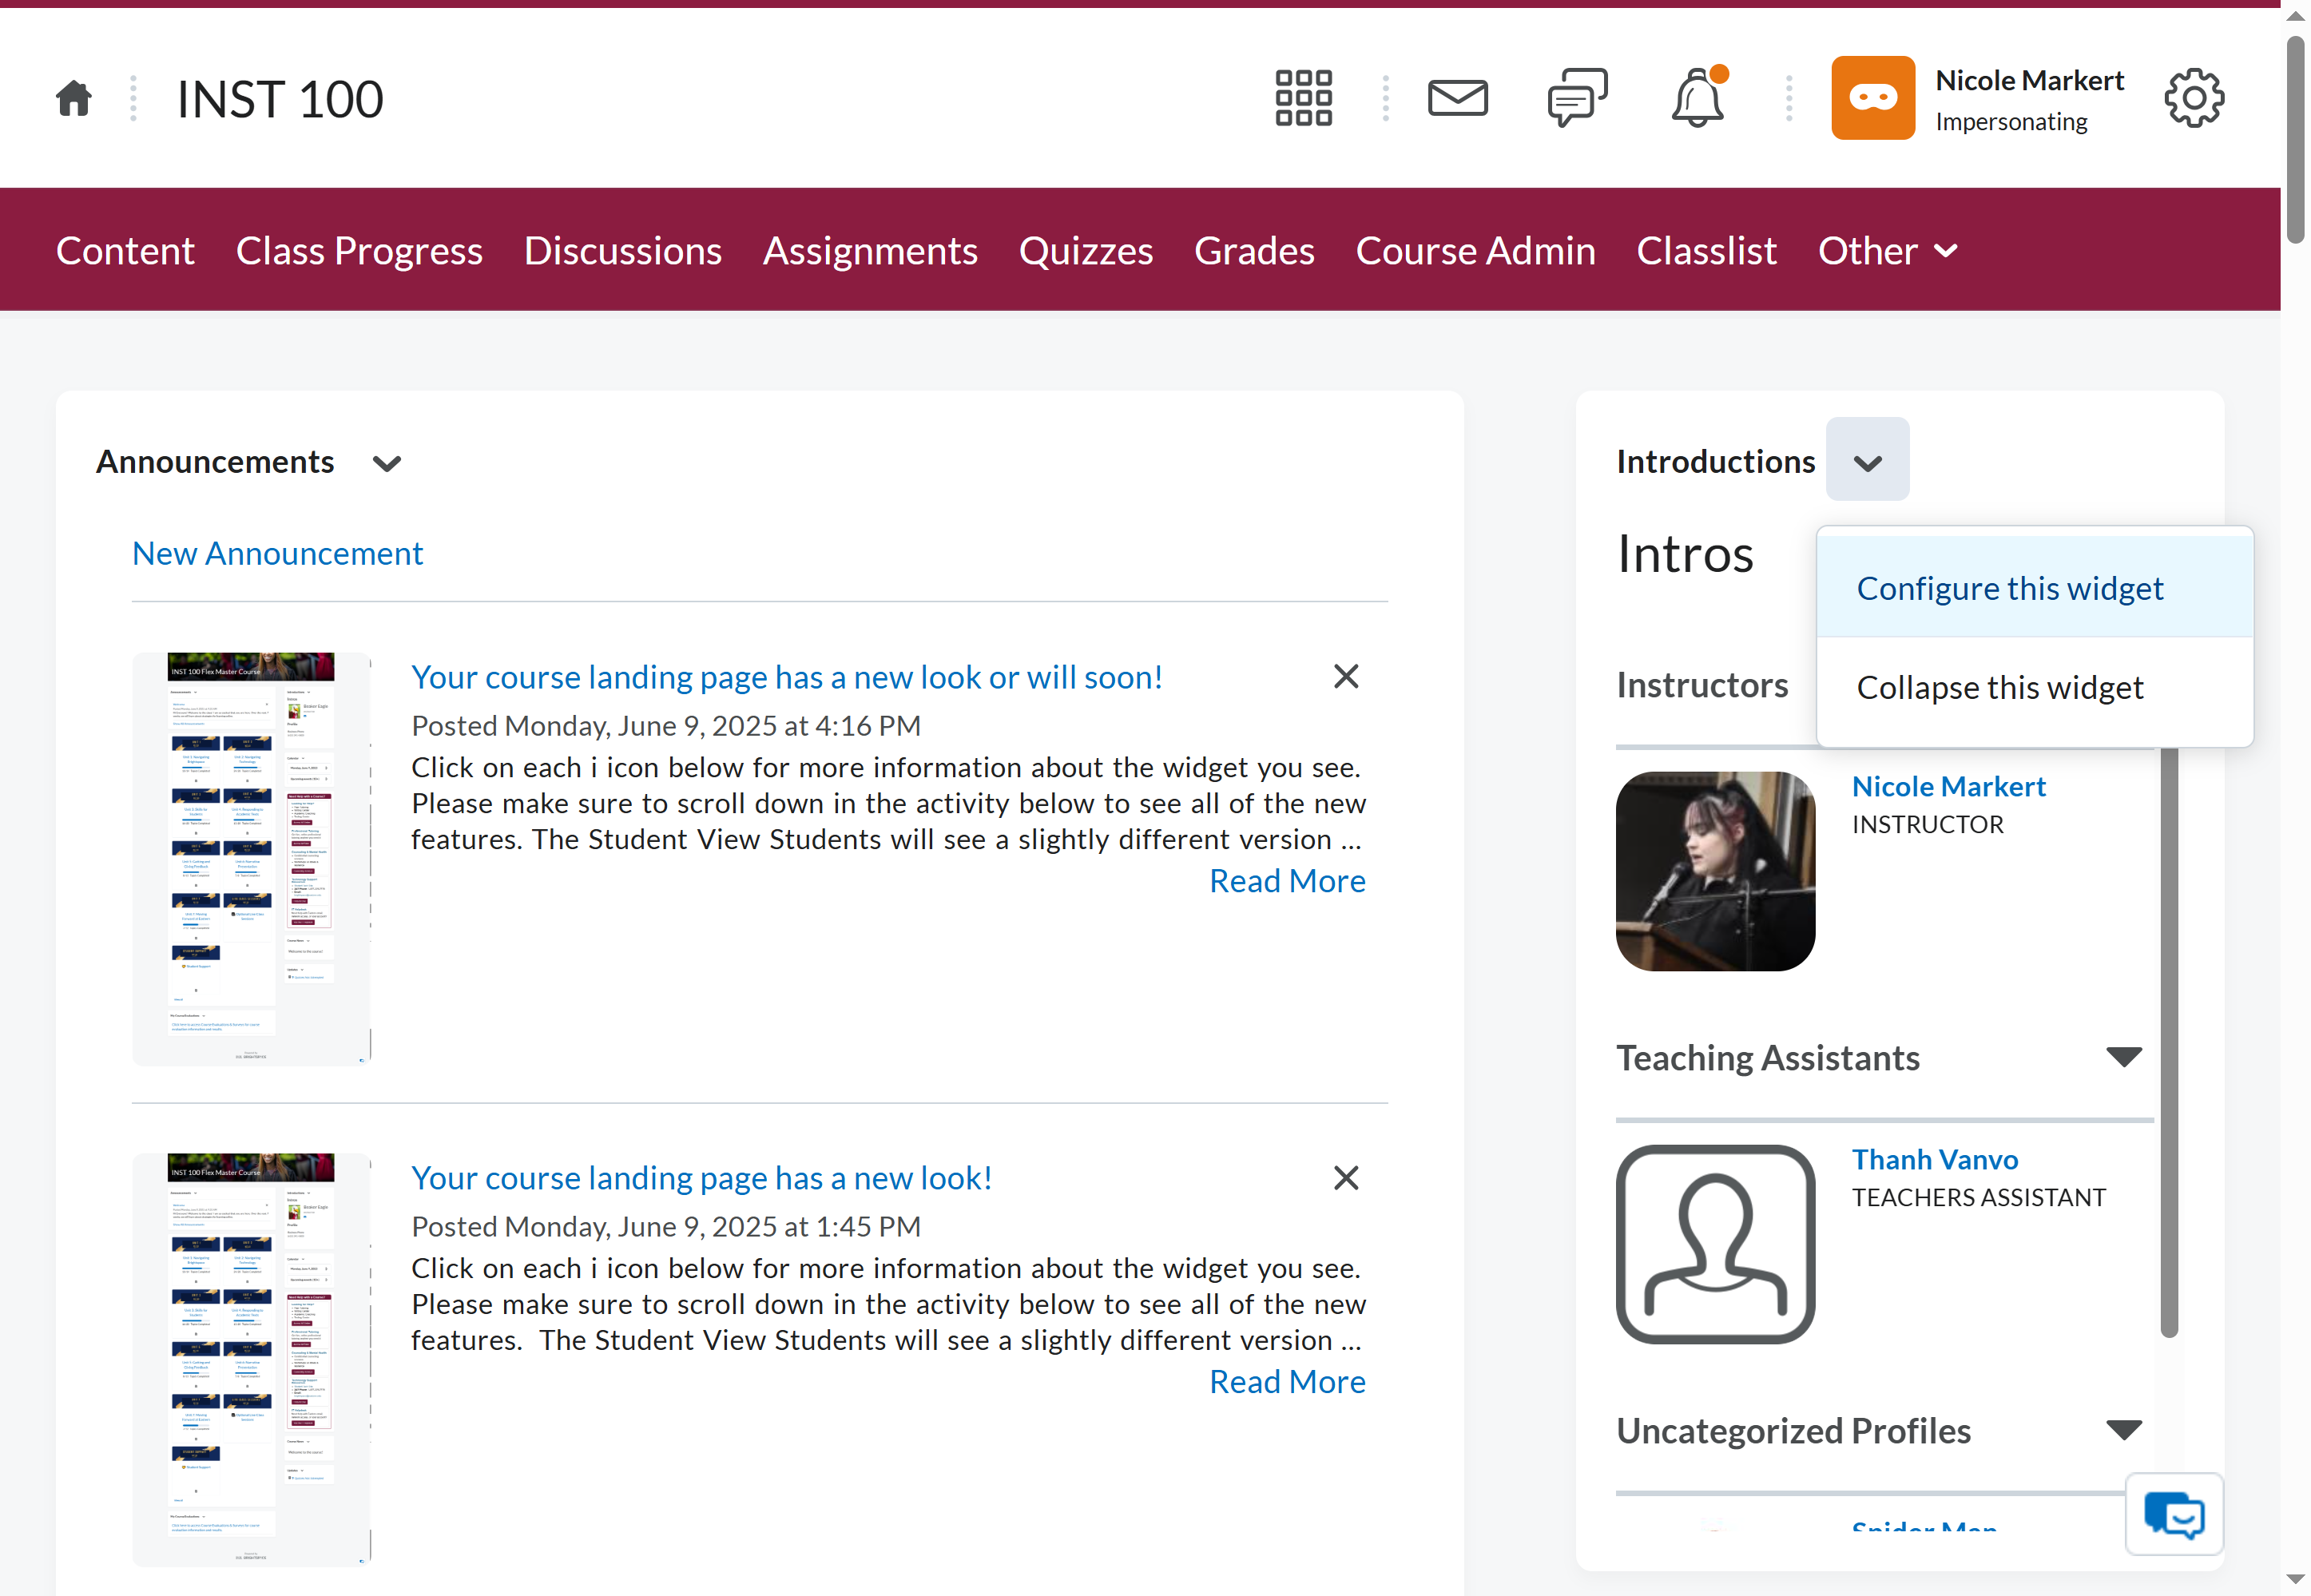Choose Collapse this widget
The width and height of the screenshot is (2311, 1596).
point(2034,688)
